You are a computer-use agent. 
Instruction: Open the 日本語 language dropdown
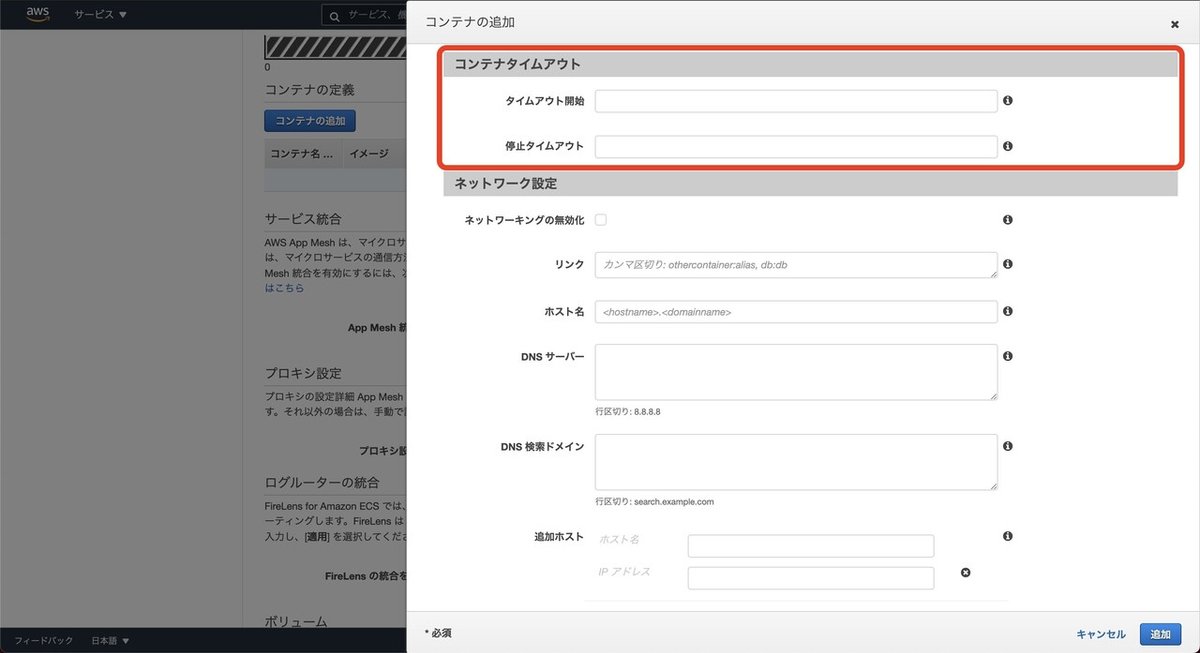coord(110,640)
